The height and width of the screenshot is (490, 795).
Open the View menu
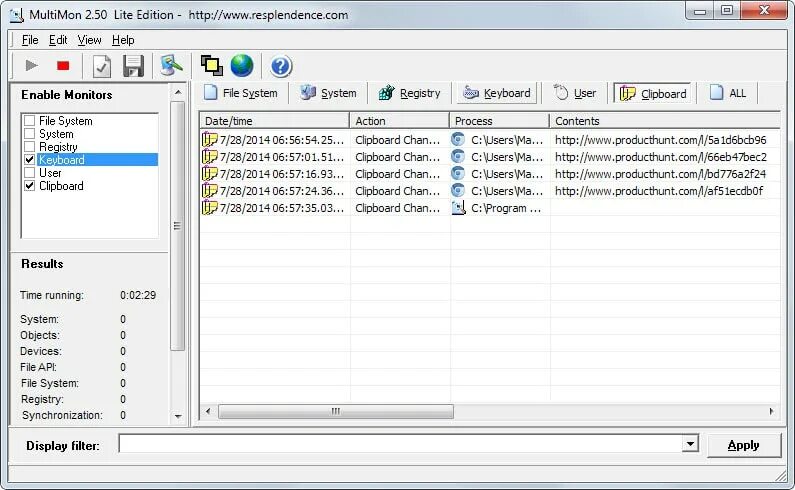(x=89, y=40)
